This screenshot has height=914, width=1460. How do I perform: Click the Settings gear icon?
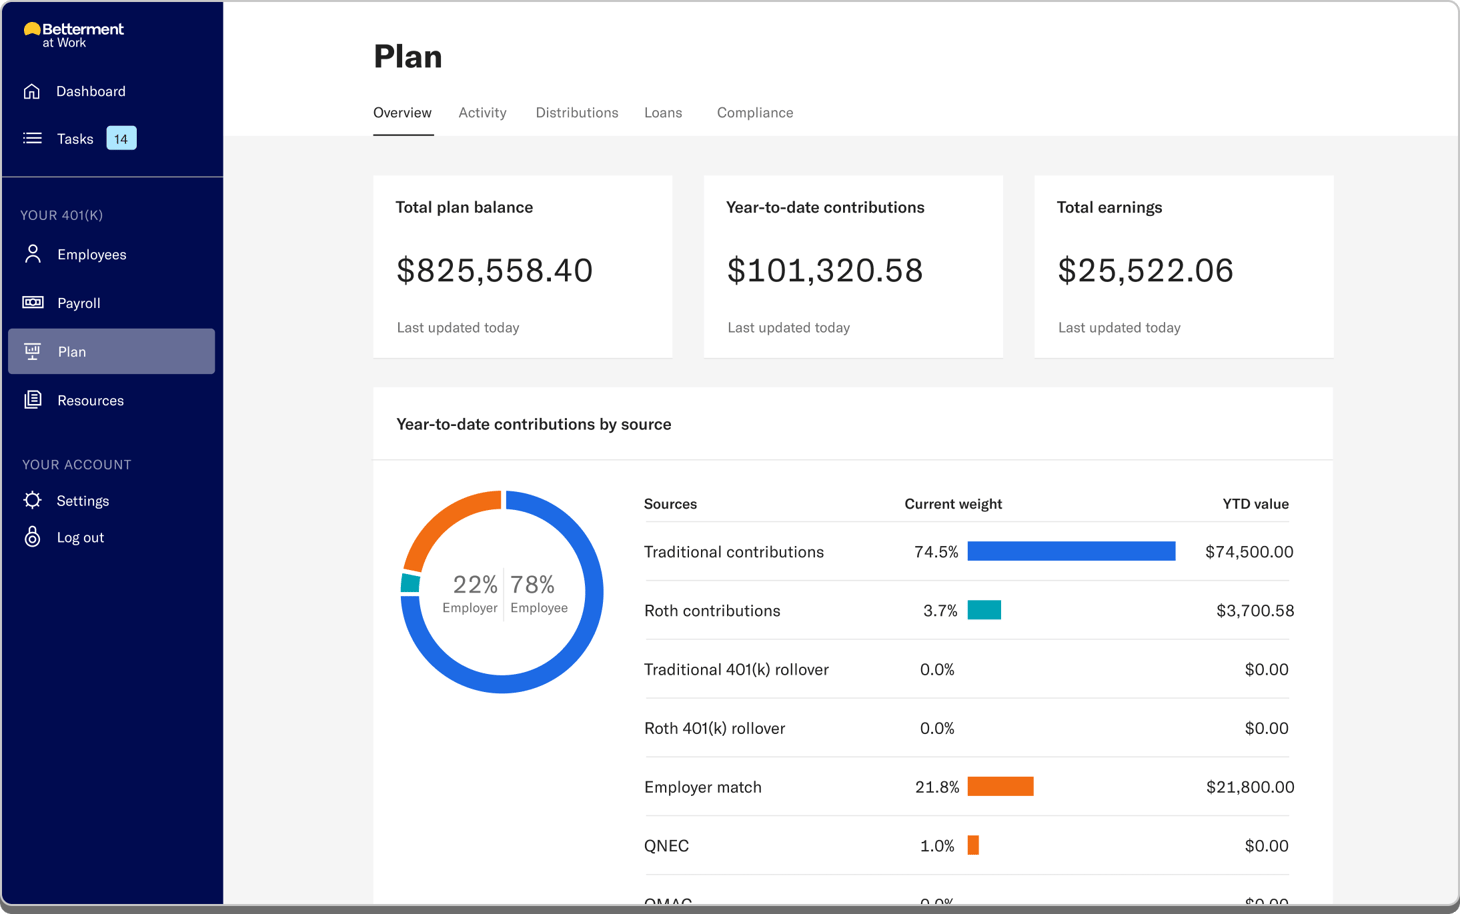click(x=33, y=500)
